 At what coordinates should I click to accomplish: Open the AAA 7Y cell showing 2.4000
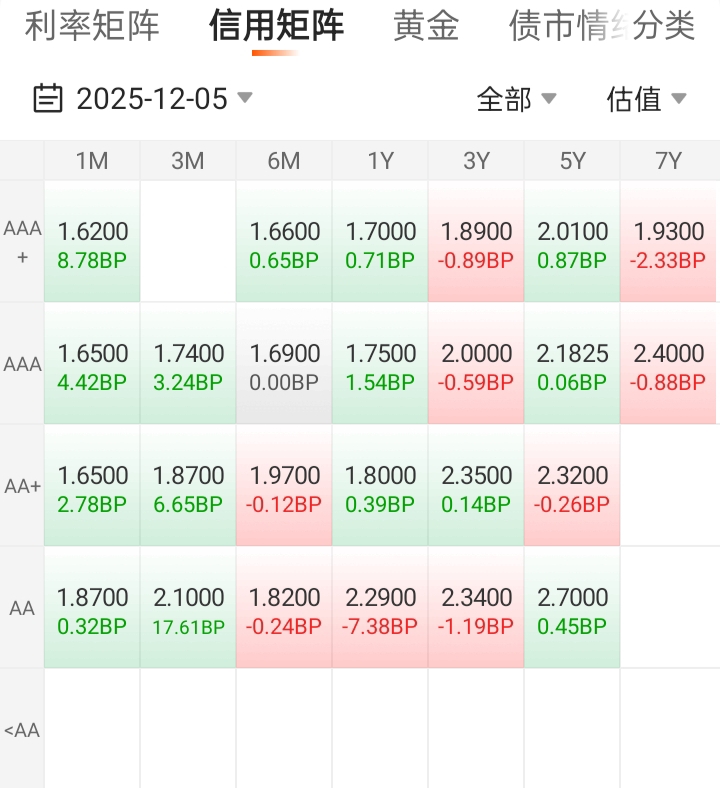coord(668,366)
